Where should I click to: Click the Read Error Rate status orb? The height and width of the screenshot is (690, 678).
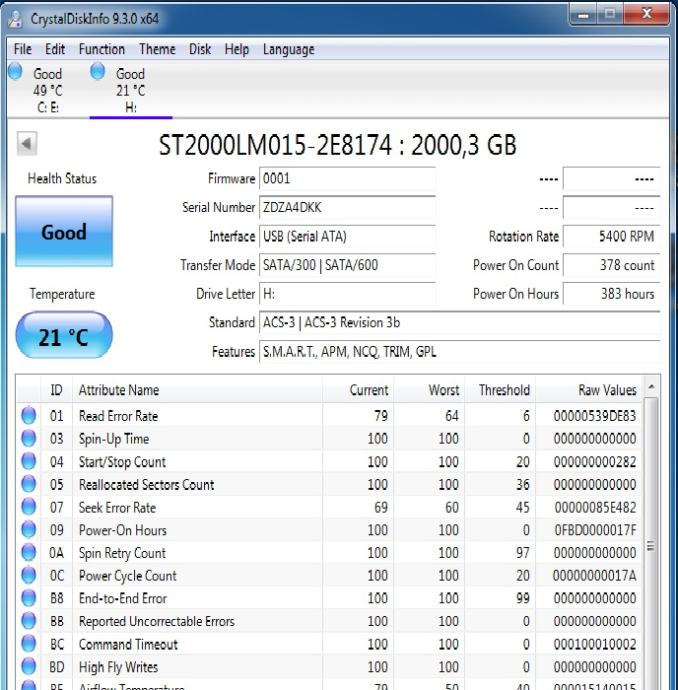coord(29,416)
